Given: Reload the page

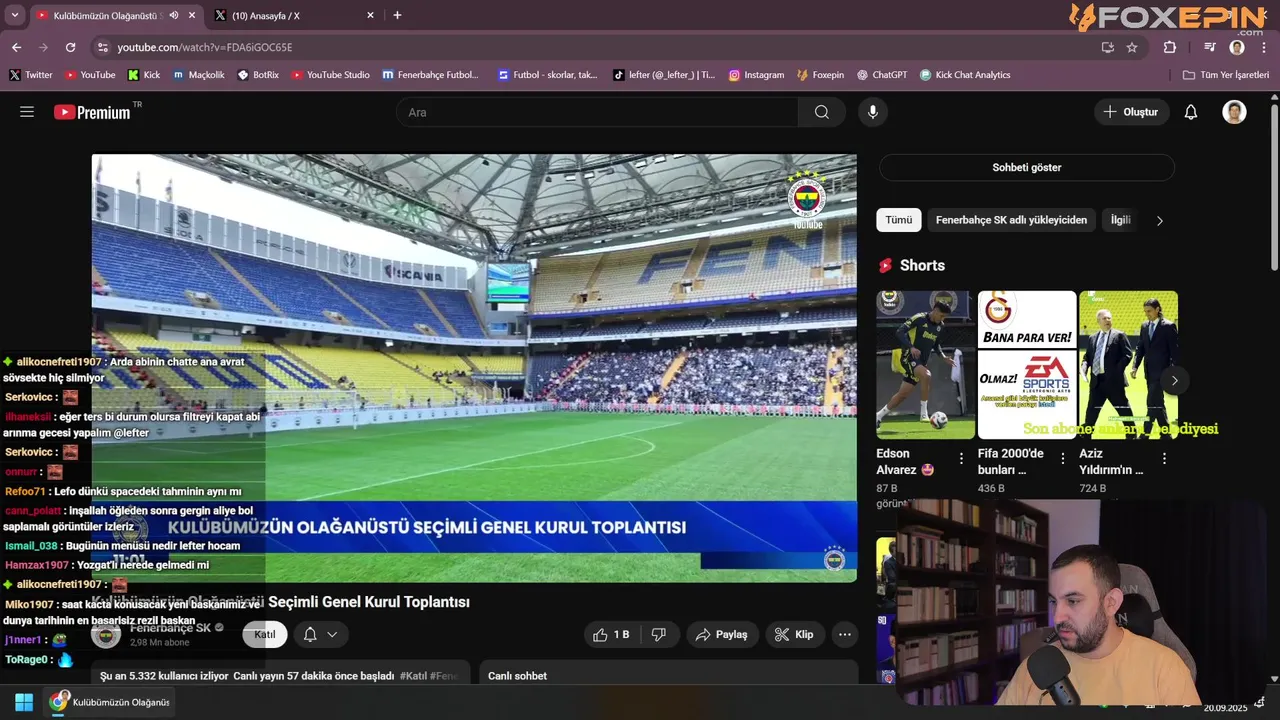Looking at the screenshot, I should (70, 47).
